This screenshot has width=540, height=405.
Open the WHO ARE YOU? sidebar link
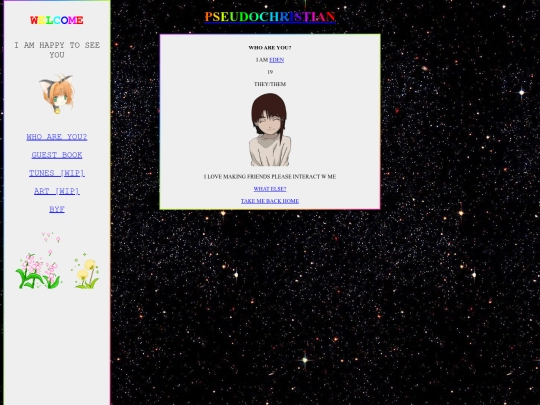[57, 137]
